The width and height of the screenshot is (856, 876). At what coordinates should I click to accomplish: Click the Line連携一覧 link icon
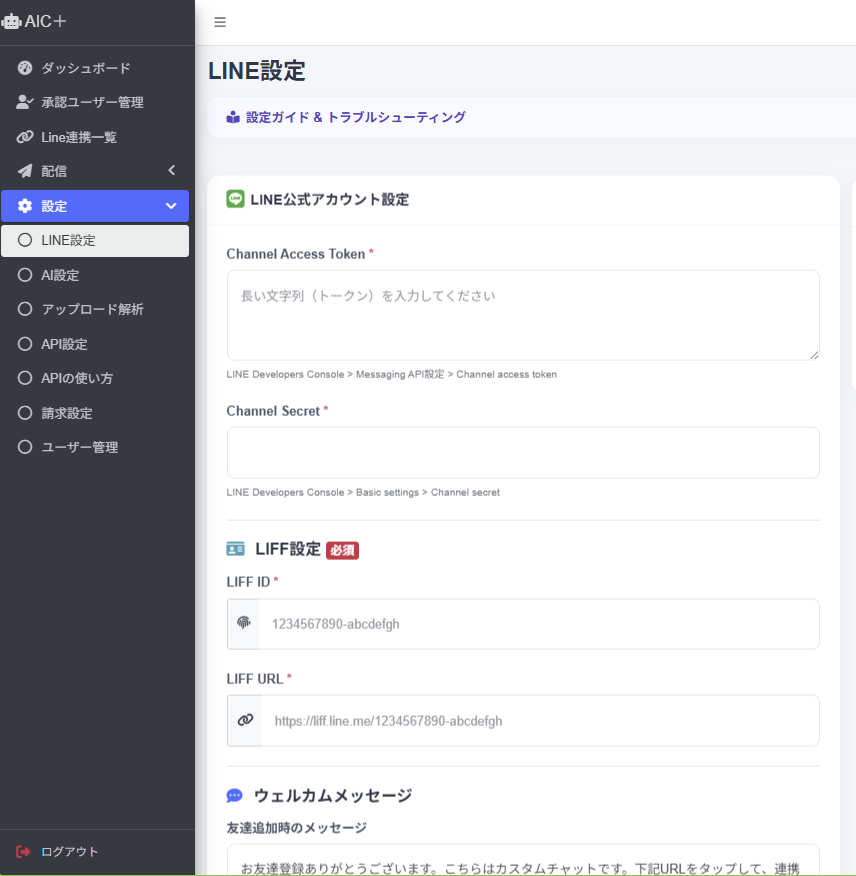coord(24,137)
